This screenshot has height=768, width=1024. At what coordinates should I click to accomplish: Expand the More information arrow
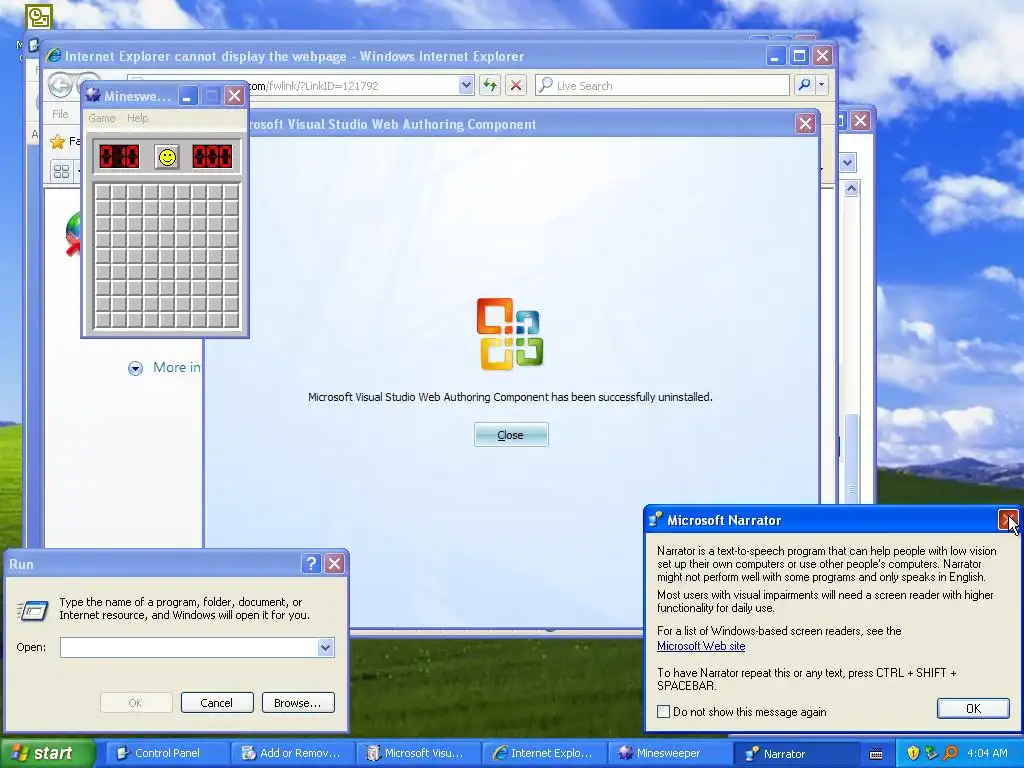[135, 368]
